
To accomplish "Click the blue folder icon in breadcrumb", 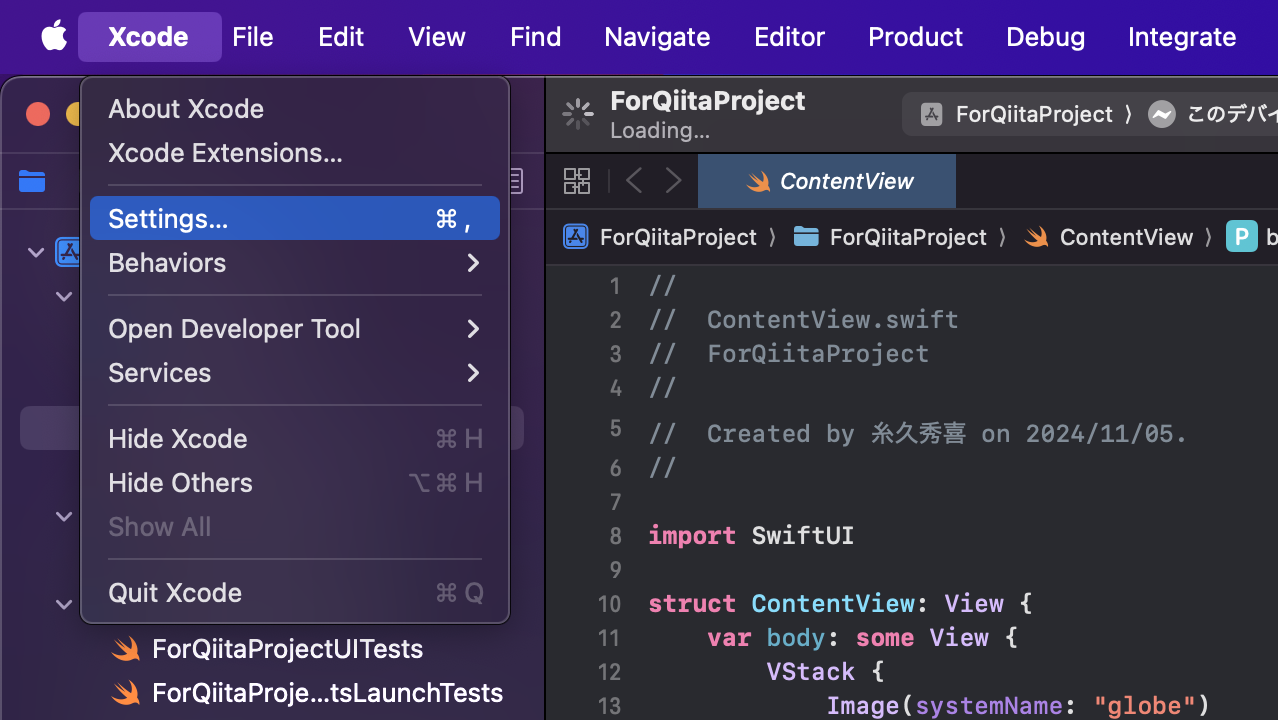I will click(806, 237).
